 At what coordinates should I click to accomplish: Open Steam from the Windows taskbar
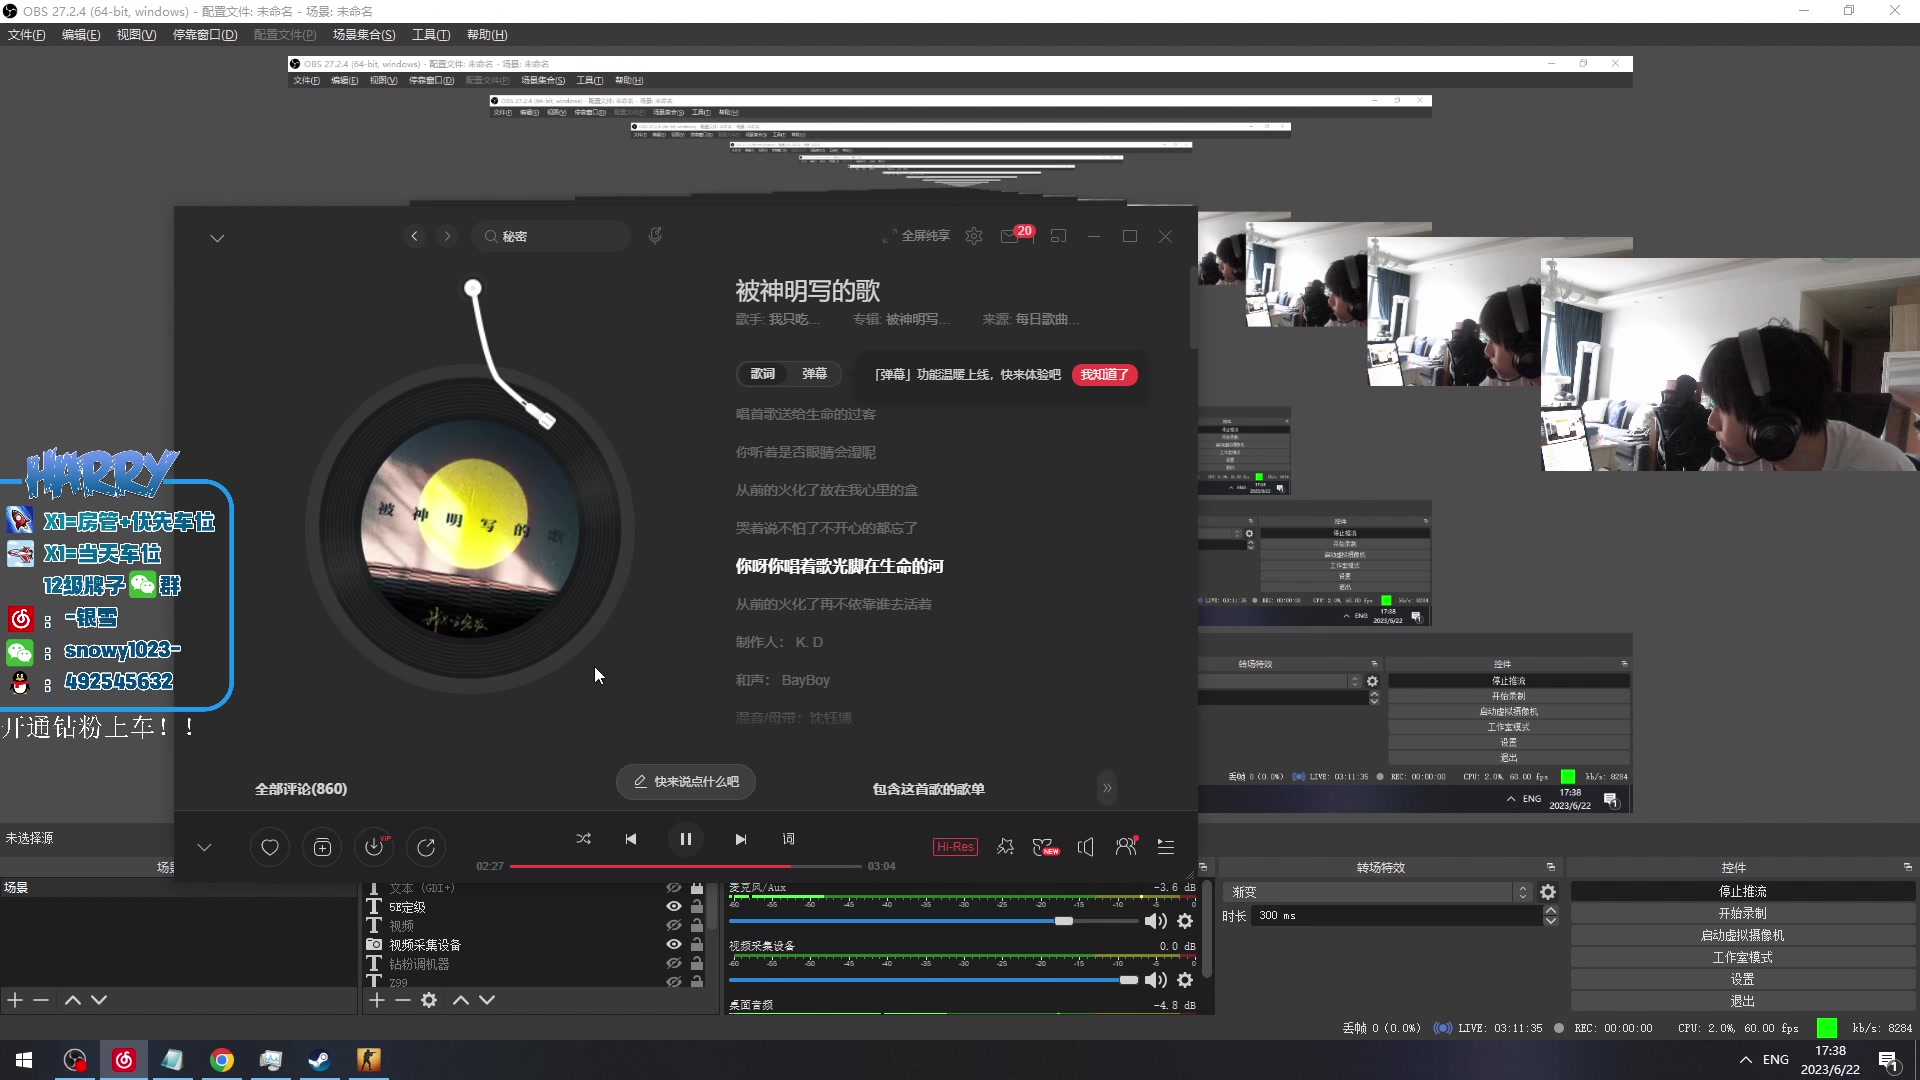[x=320, y=1060]
